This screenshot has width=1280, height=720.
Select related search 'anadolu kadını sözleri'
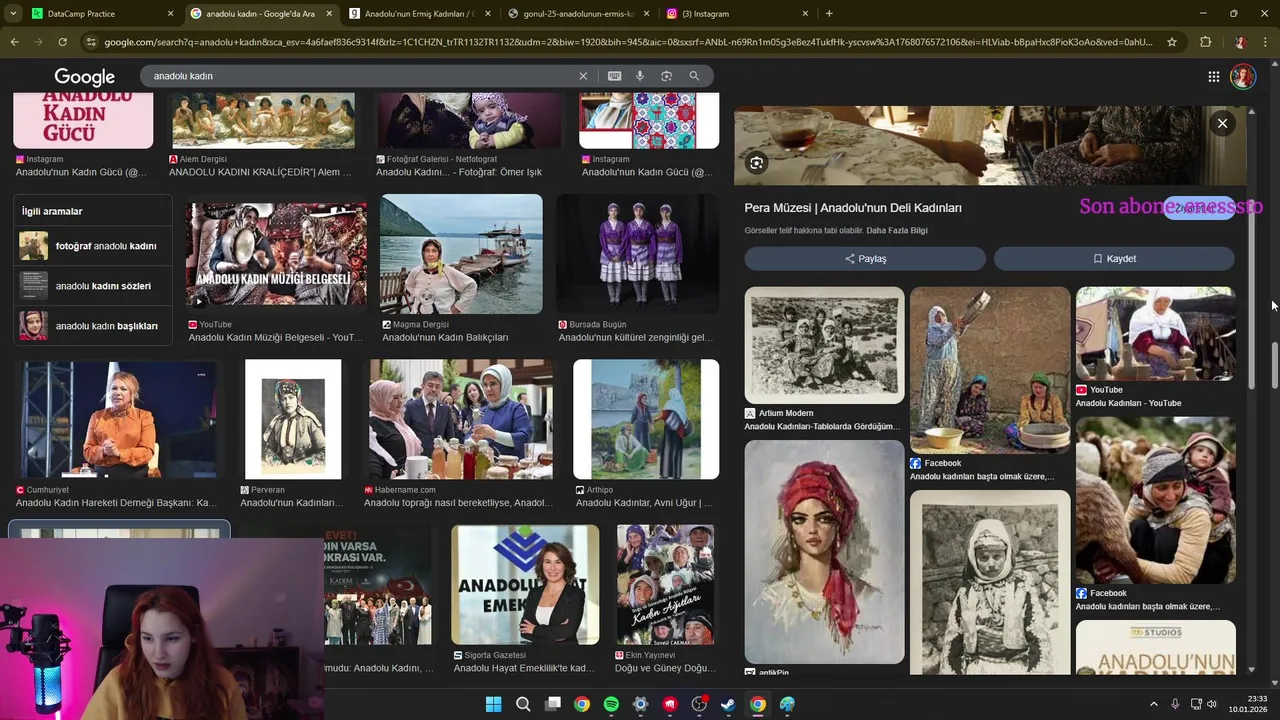[x=91, y=286]
